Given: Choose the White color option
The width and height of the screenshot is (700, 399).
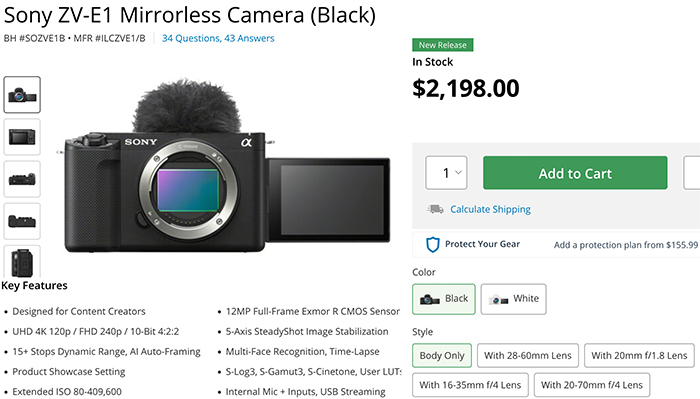Looking at the screenshot, I should [513, 299].
